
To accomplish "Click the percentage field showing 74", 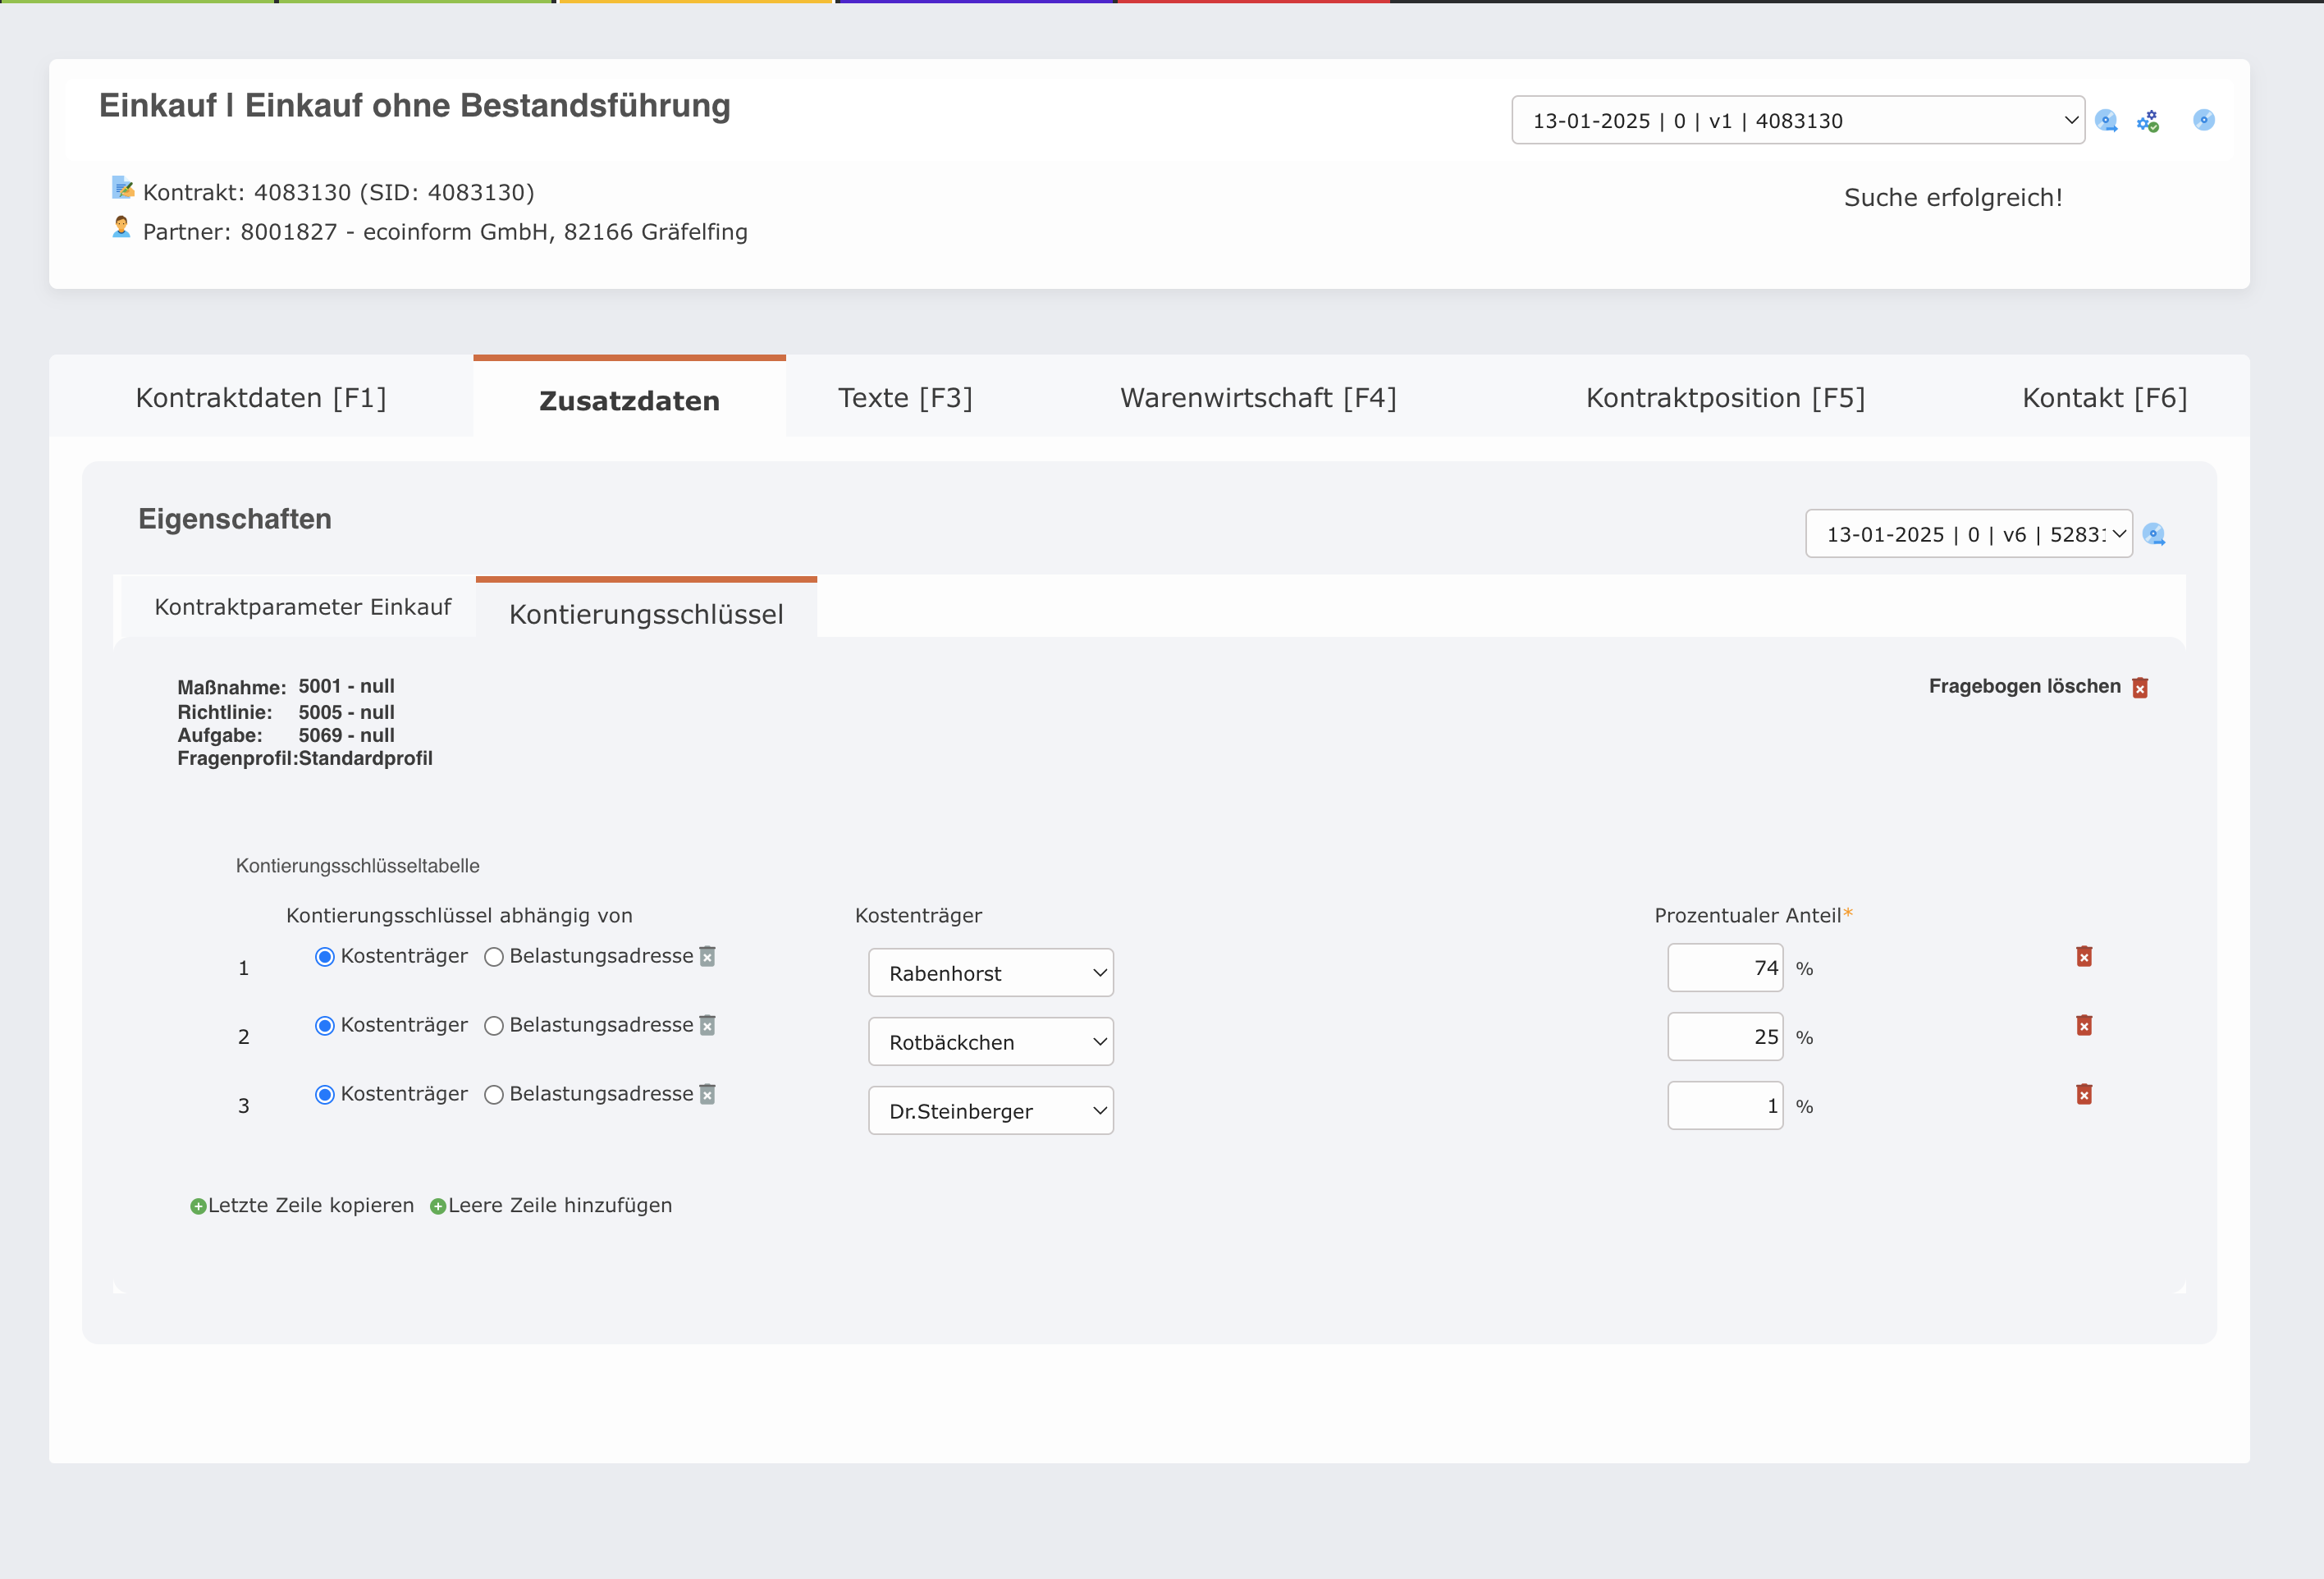I will [x=1724, y=967].
